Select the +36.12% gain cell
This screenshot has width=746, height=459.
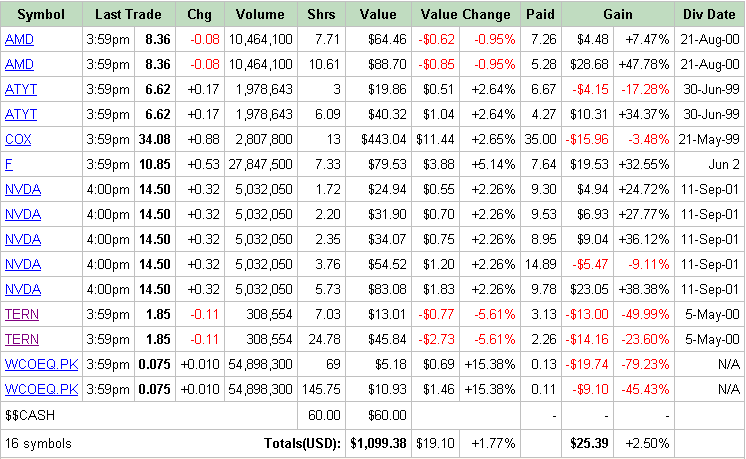click(x=644, y=239)
